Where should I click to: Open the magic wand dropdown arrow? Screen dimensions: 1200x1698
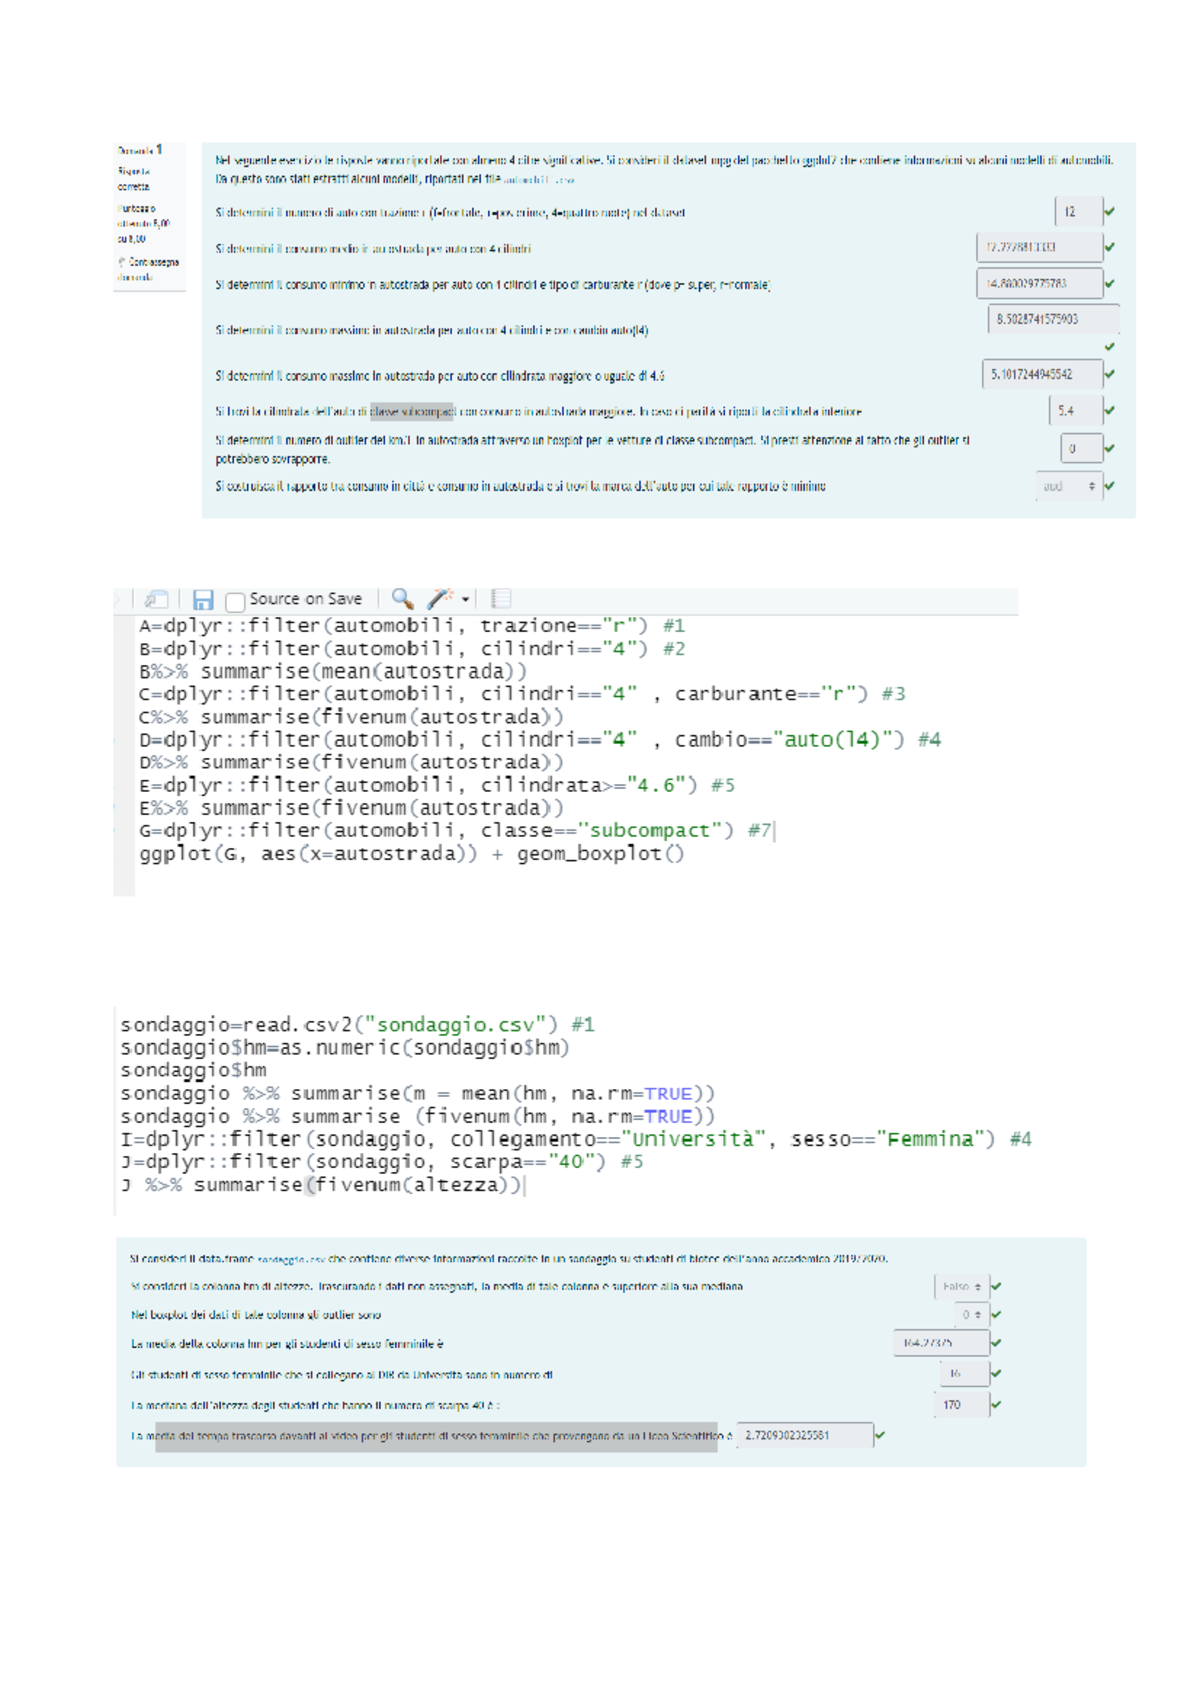[x=465, y=599]
